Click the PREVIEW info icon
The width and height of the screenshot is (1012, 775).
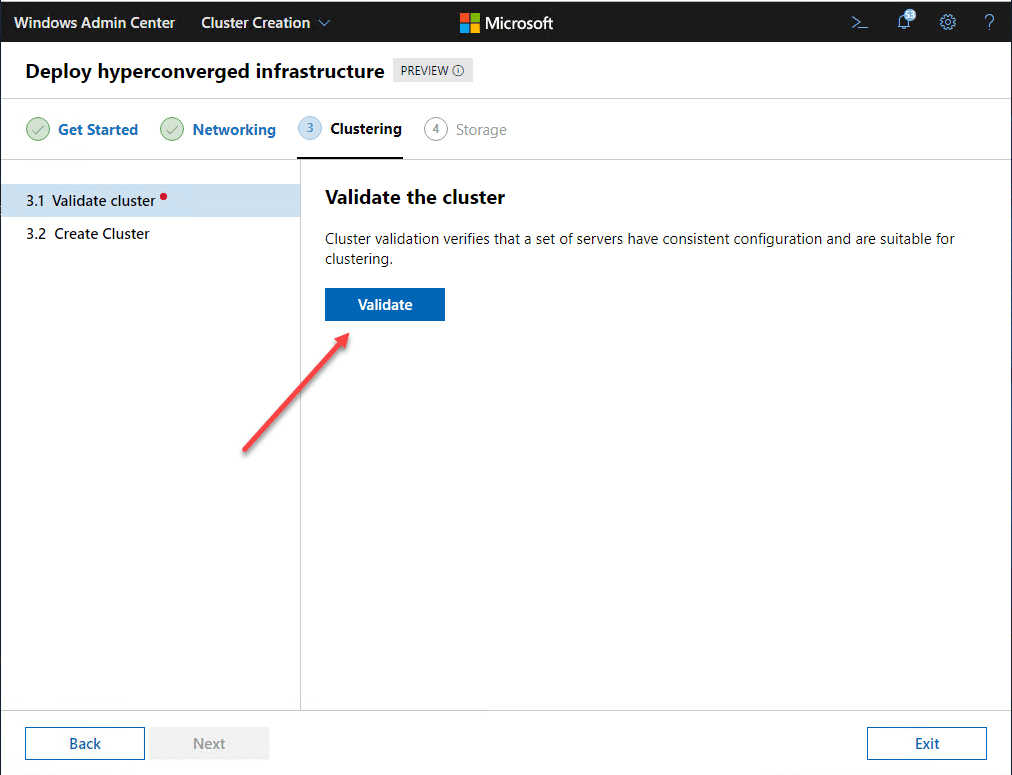click(459, 71)
